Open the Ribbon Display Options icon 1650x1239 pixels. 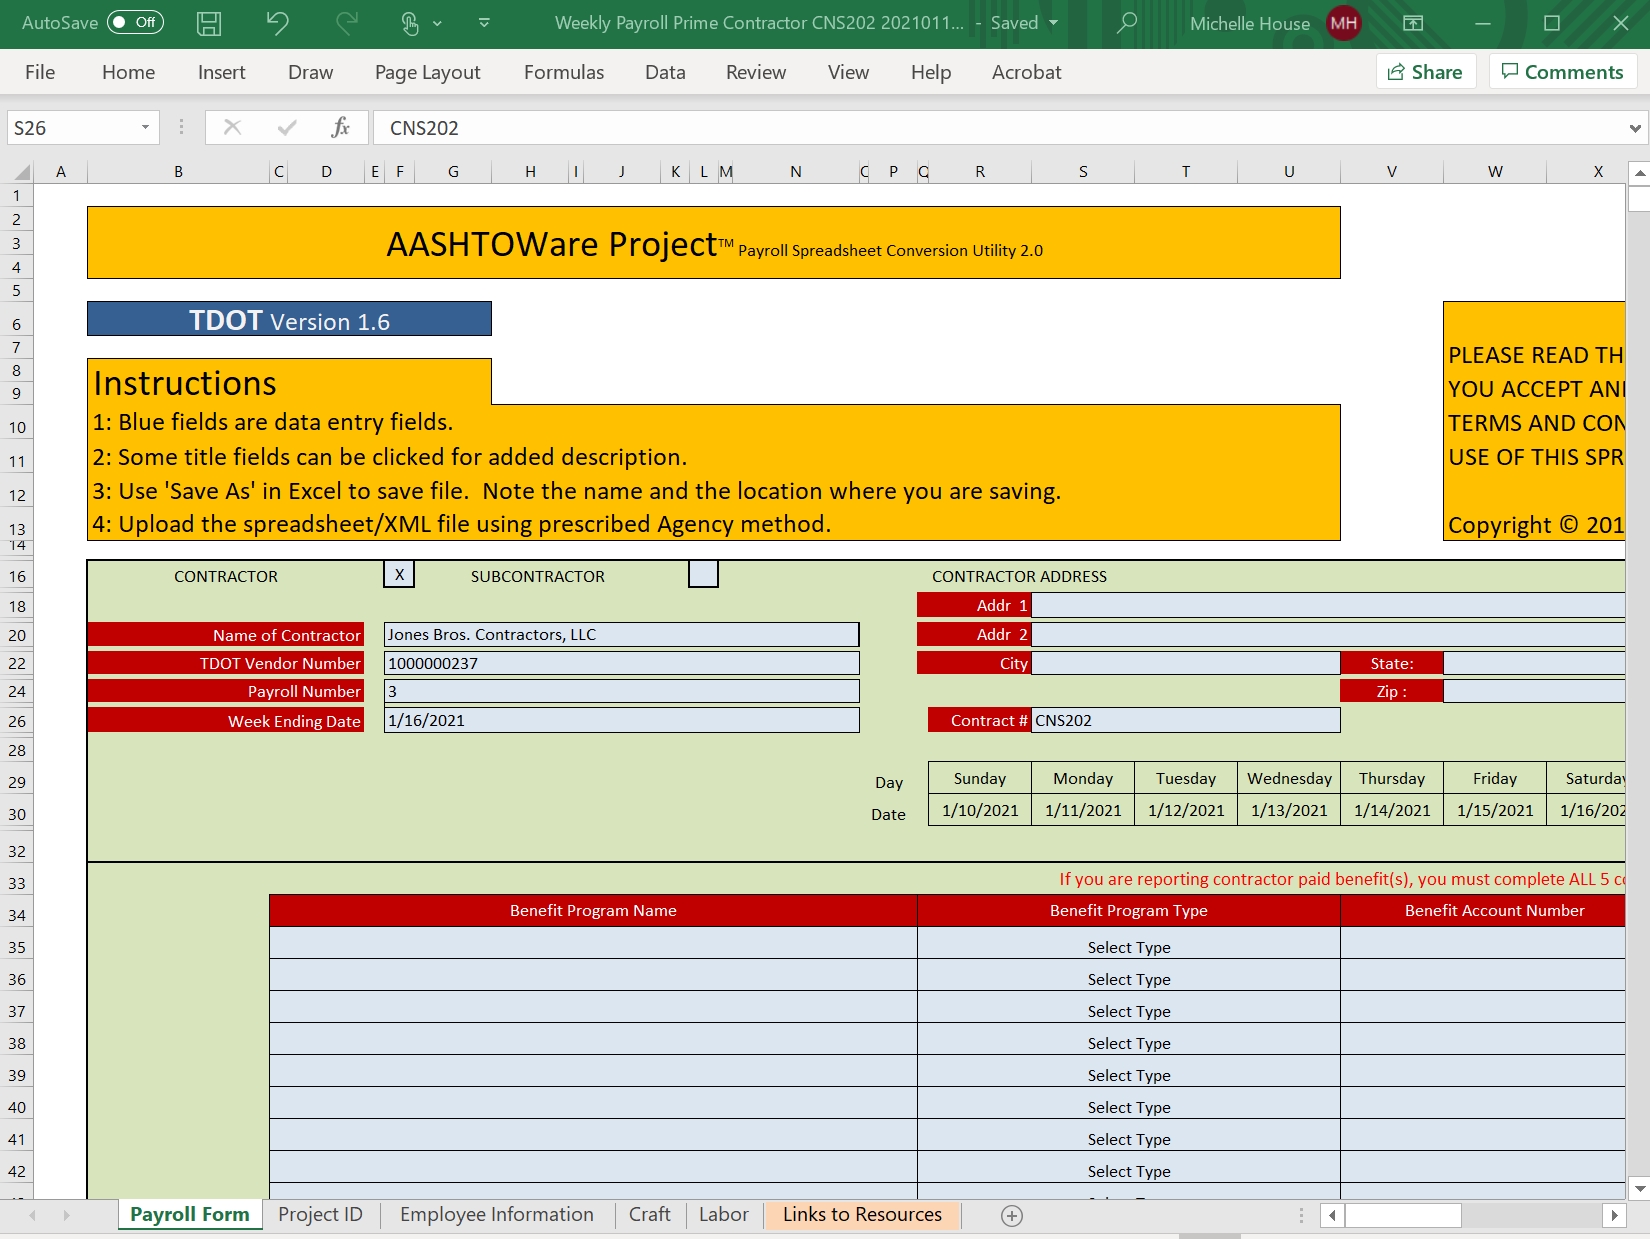point(1413,23)
